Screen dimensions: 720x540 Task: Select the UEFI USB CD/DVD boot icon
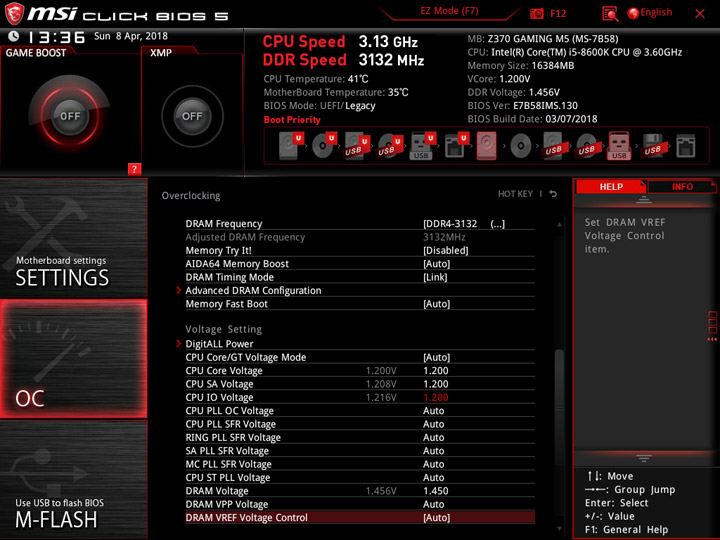click(x=390, y=146)
